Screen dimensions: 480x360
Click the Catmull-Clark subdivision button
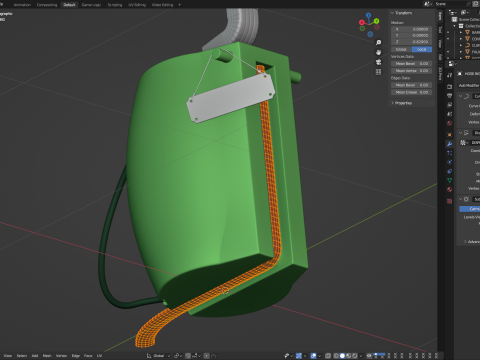[470, 209]
